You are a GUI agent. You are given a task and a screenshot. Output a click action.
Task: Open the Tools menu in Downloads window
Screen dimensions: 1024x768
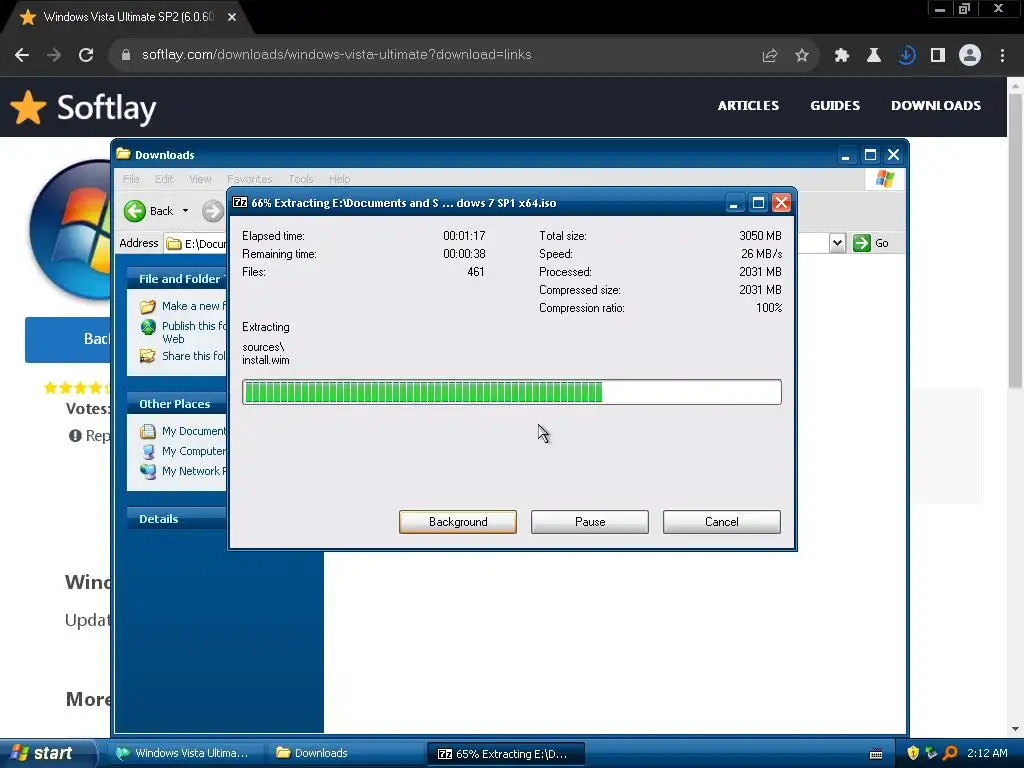point(300,179)
